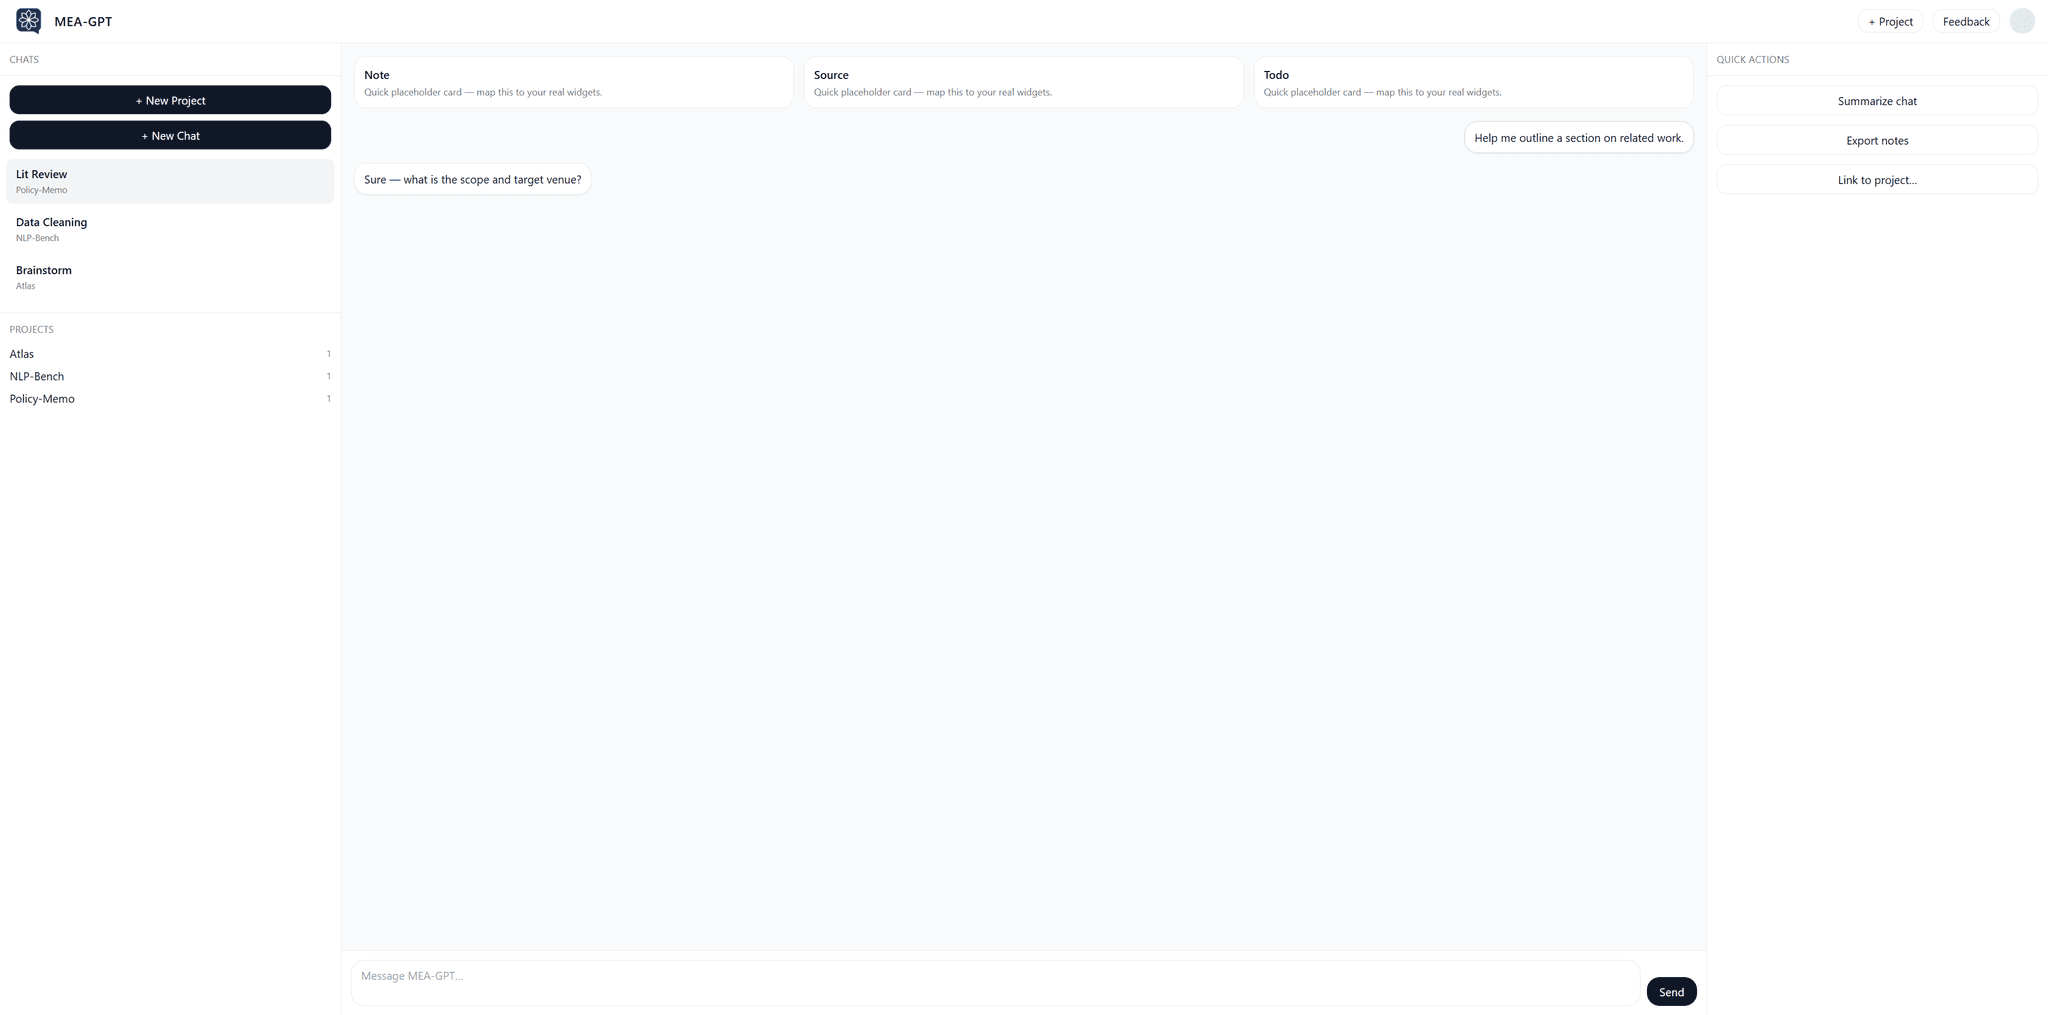
Task: Open the Link to project... dialog
Action: [1877, 180]
